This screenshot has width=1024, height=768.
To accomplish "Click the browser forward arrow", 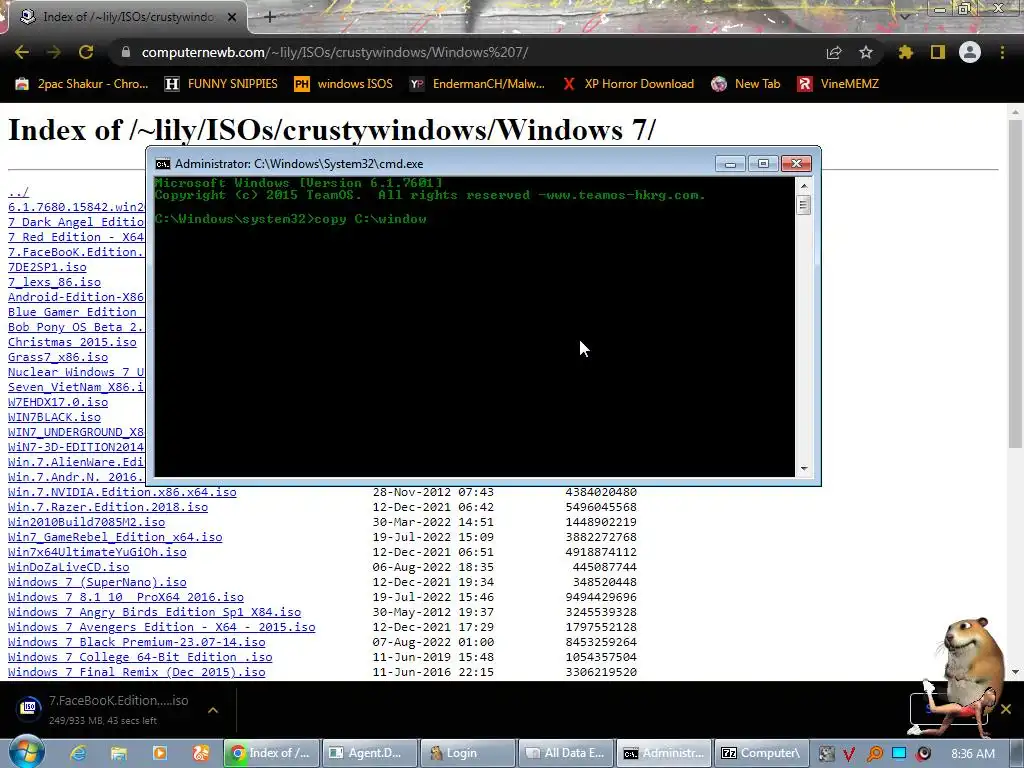I will click(54, 52).
